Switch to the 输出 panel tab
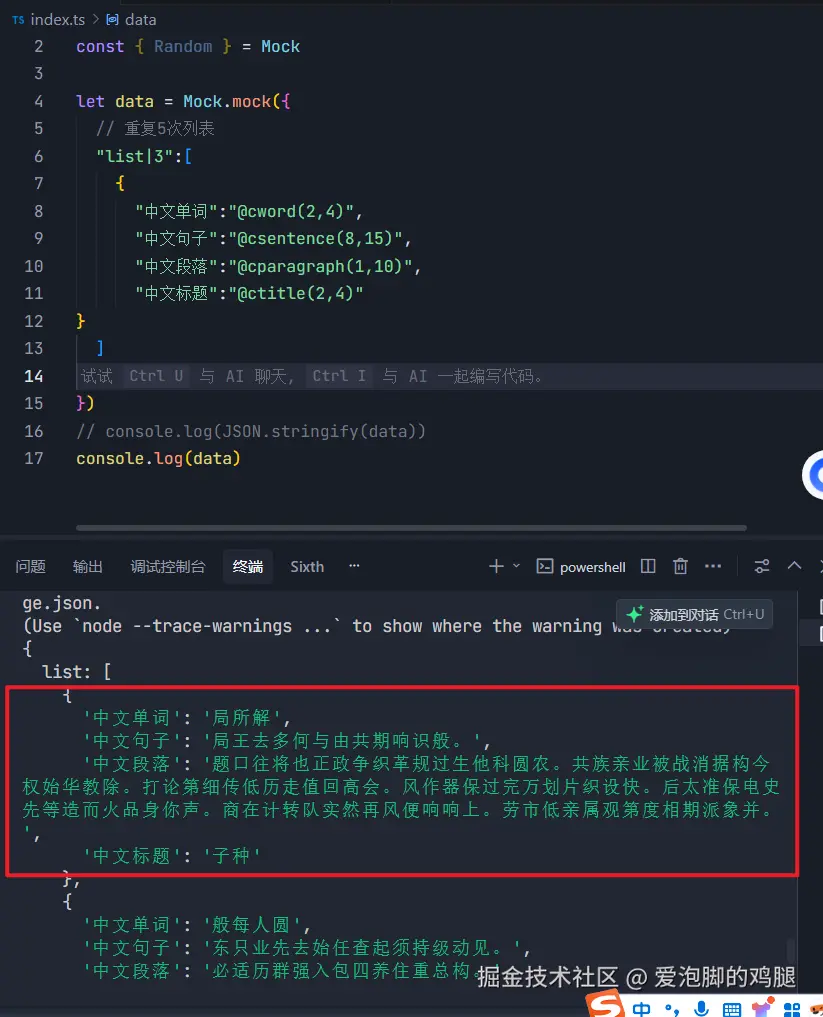This screenshot has width=823, height=1017. (88, 567)
